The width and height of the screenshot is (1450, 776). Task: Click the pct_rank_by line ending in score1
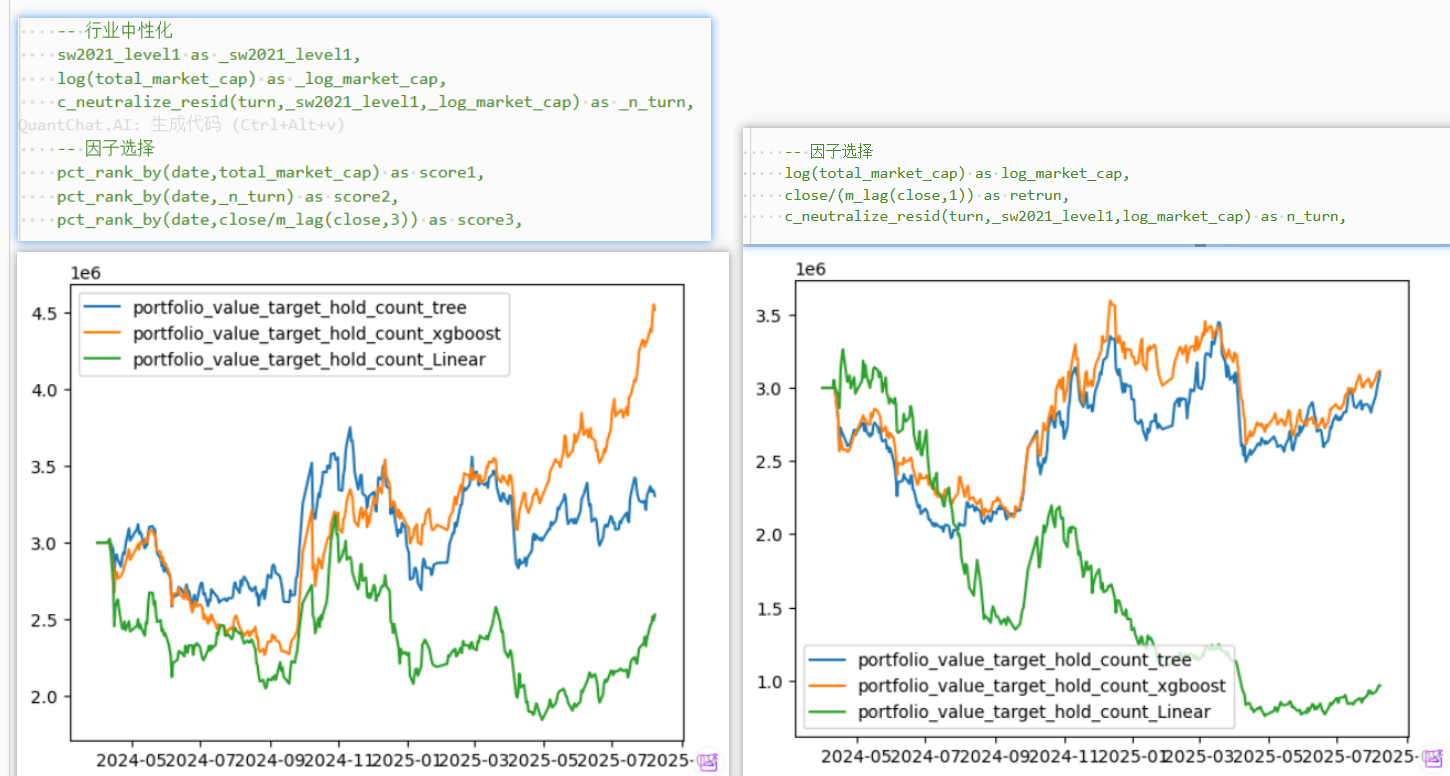[x=270, y=173]
